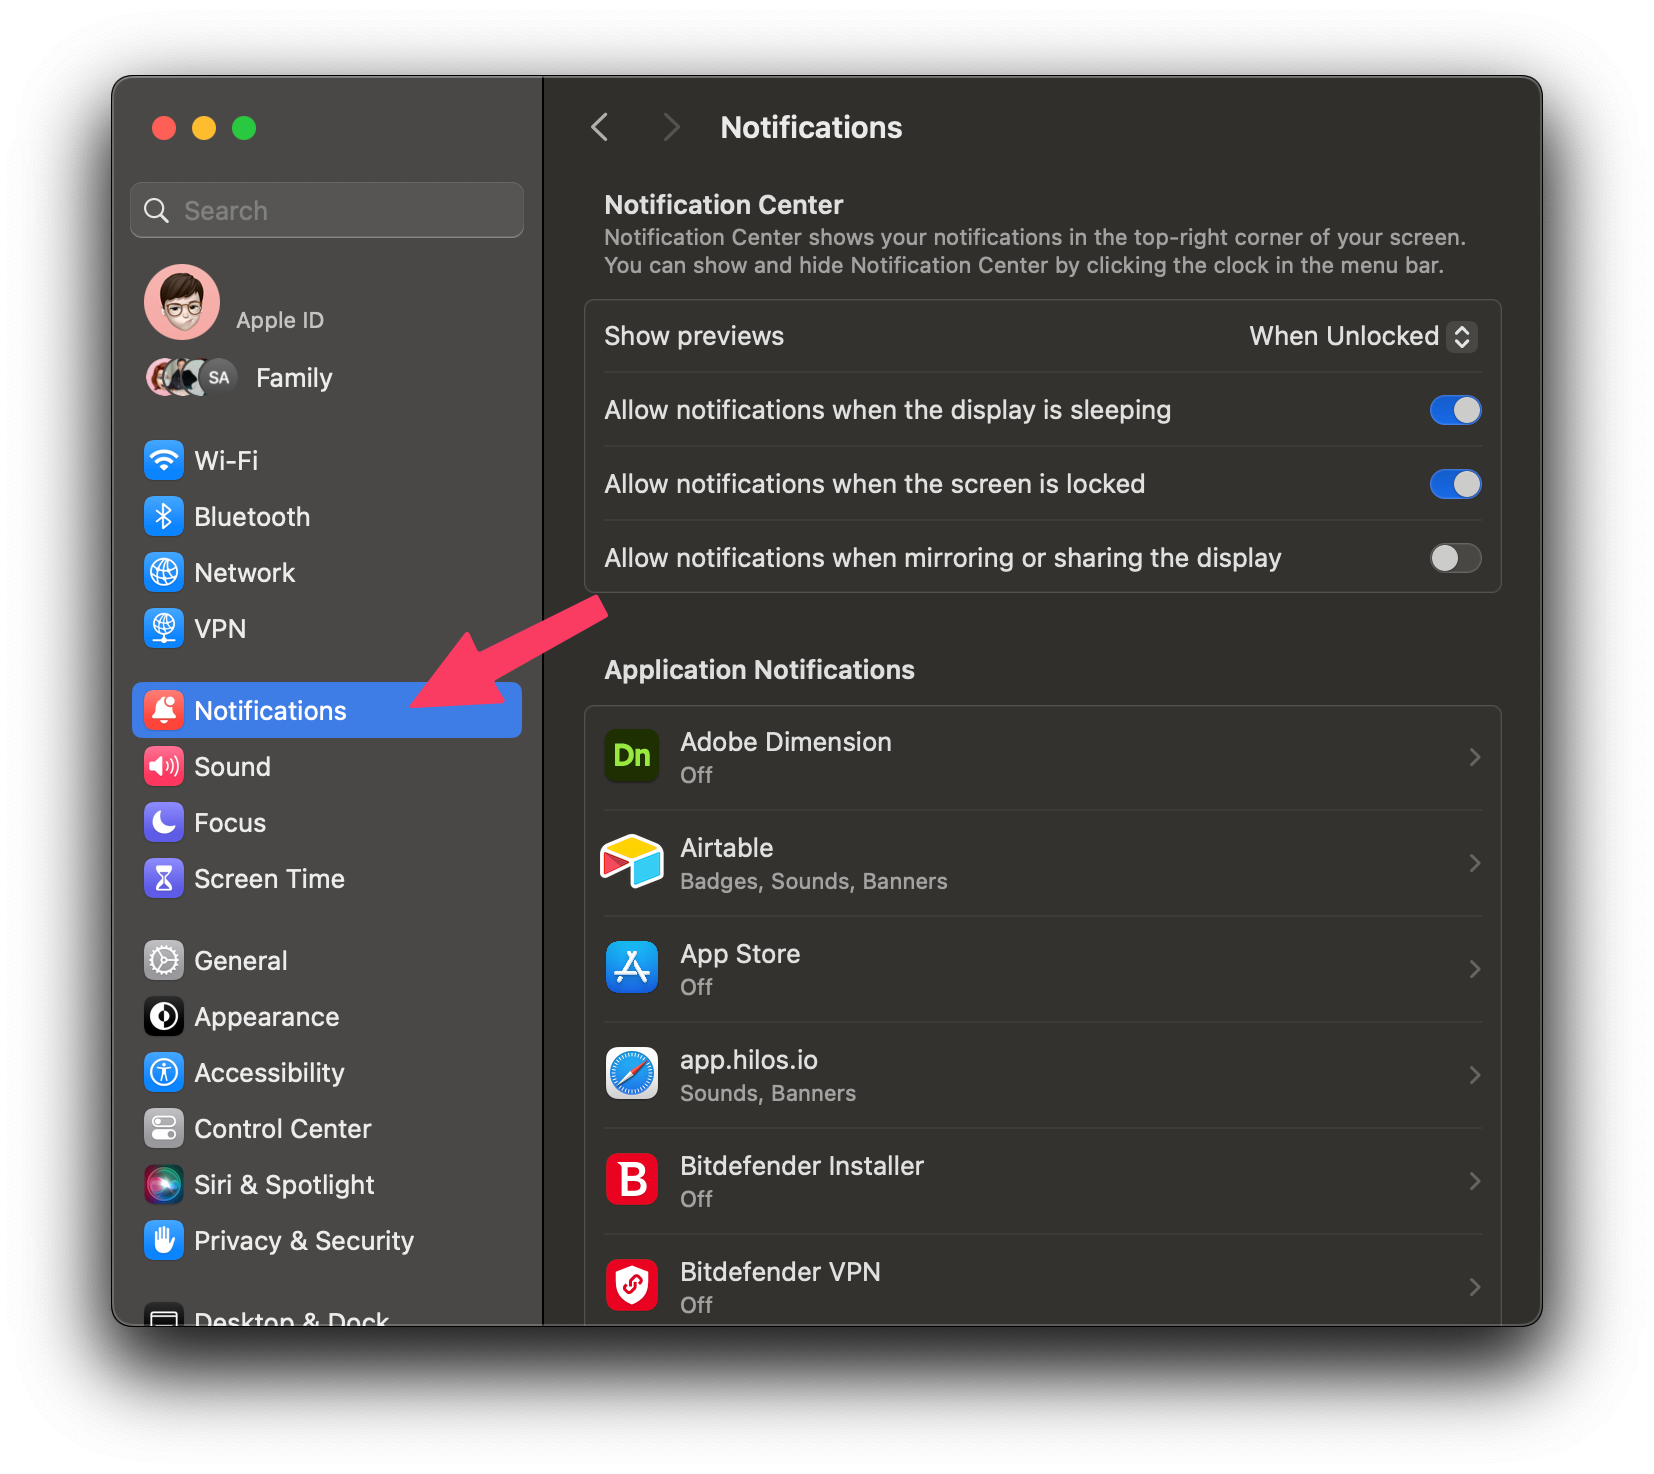Click the back navigation arrow
This screenshot has height=1474, width=1654.
click(599, 127)
